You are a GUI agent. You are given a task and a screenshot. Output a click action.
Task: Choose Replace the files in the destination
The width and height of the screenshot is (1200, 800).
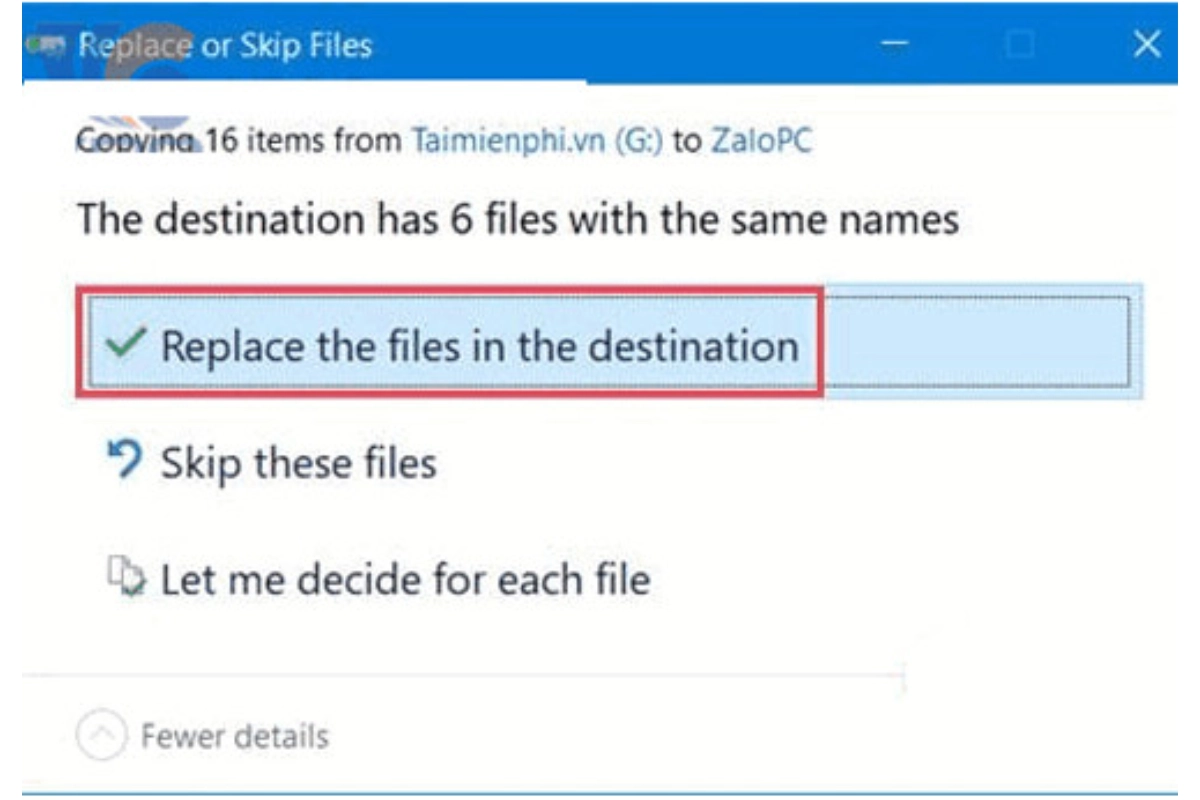(480, 345)
